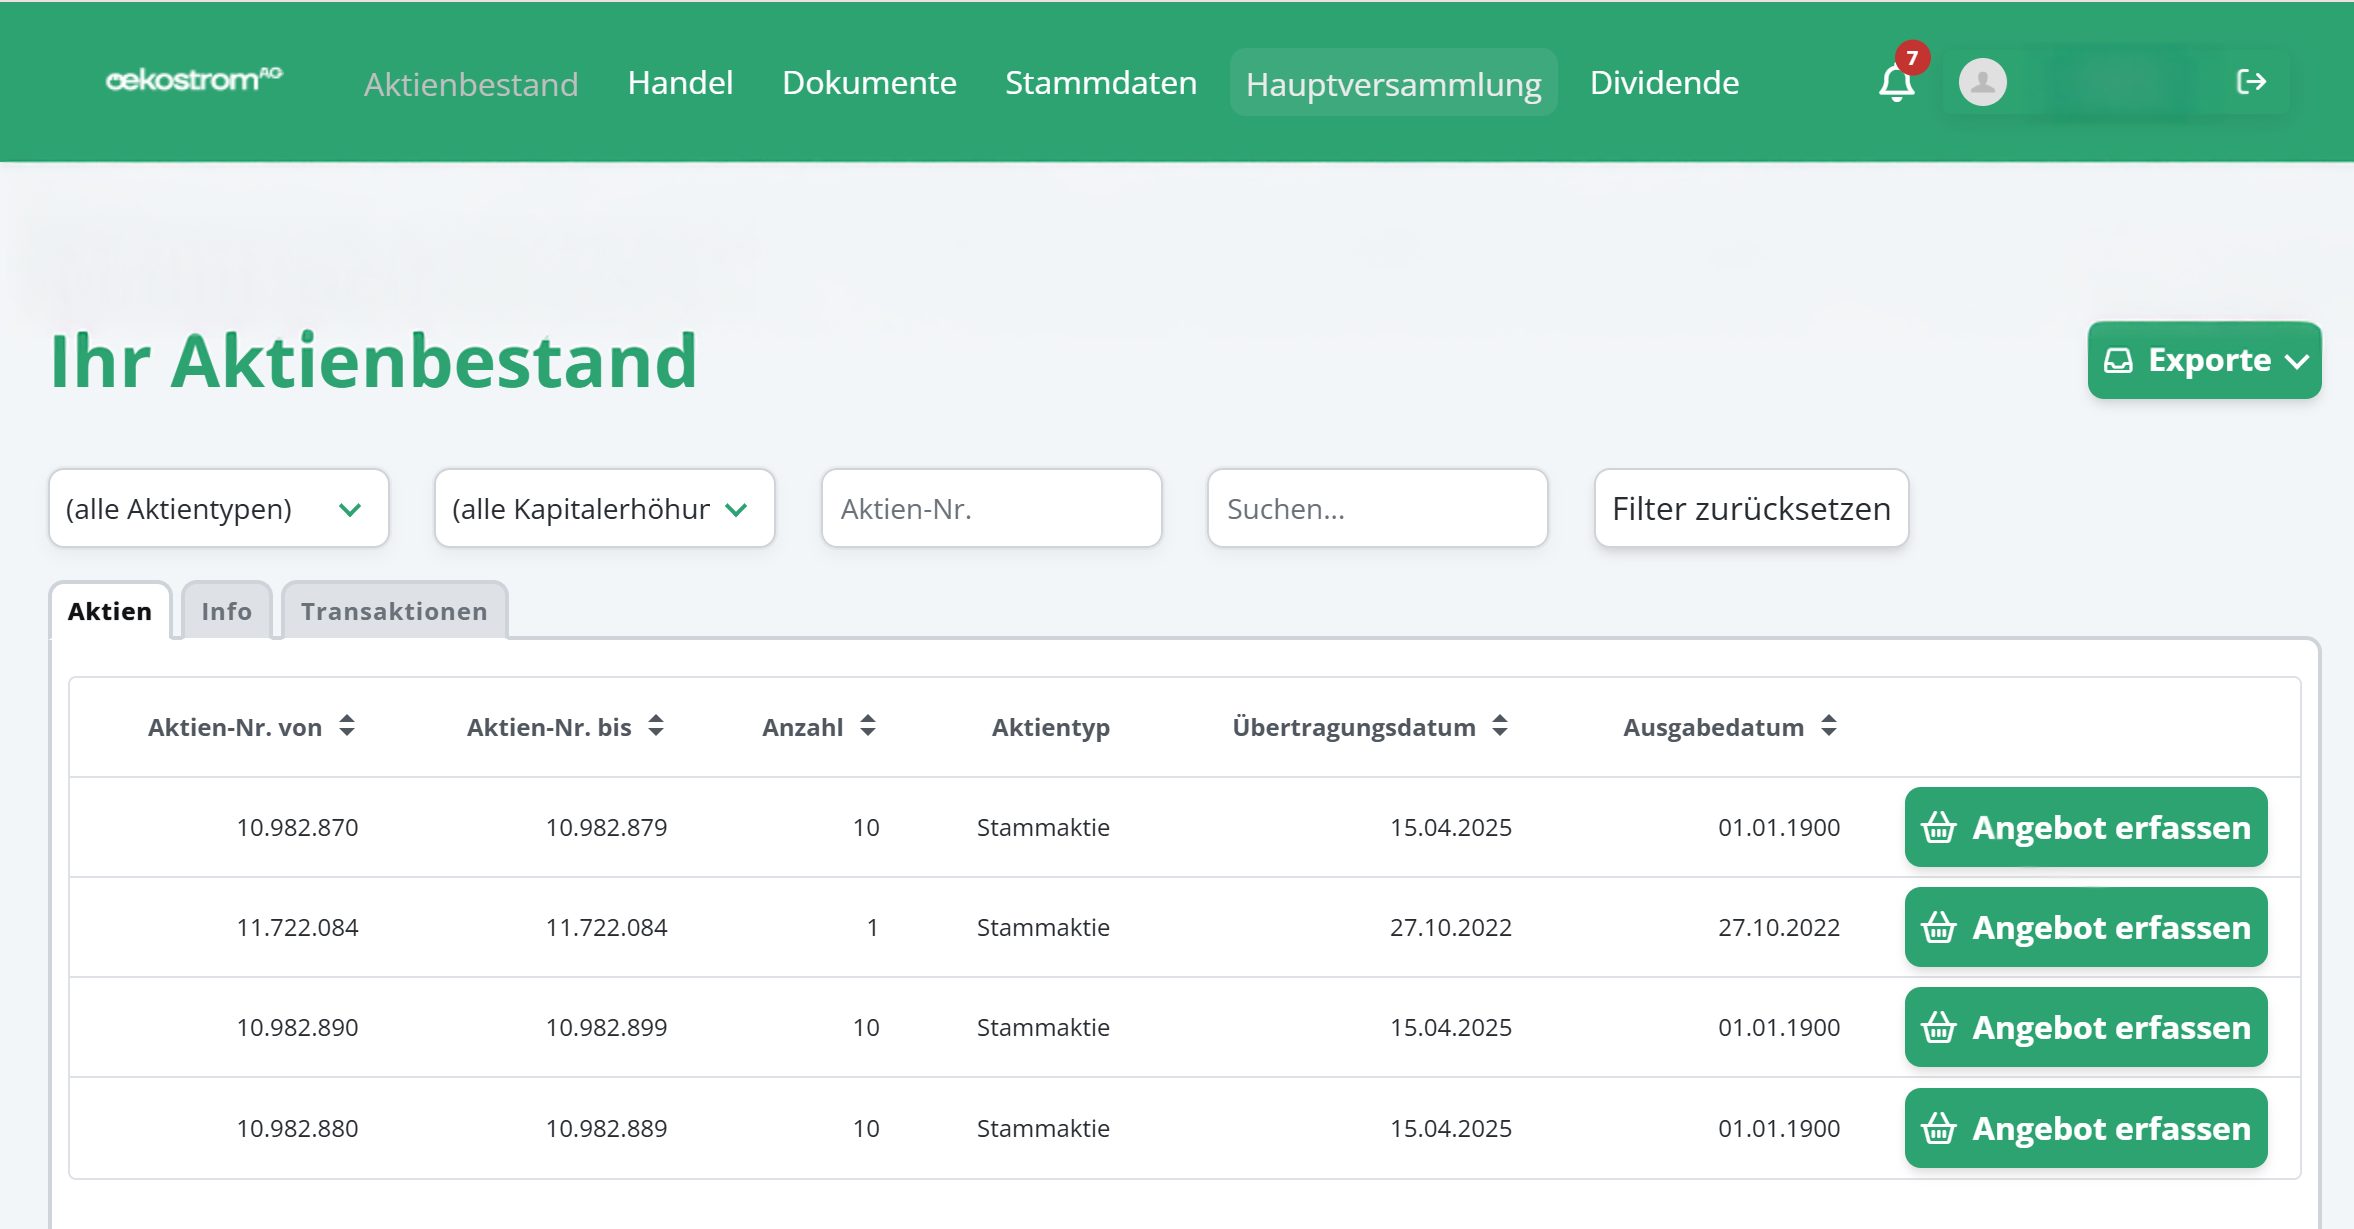The height and width of the screenshot is (1229, 2354).
Task: Switch to the Transaktionen tab
Action: 394,611
